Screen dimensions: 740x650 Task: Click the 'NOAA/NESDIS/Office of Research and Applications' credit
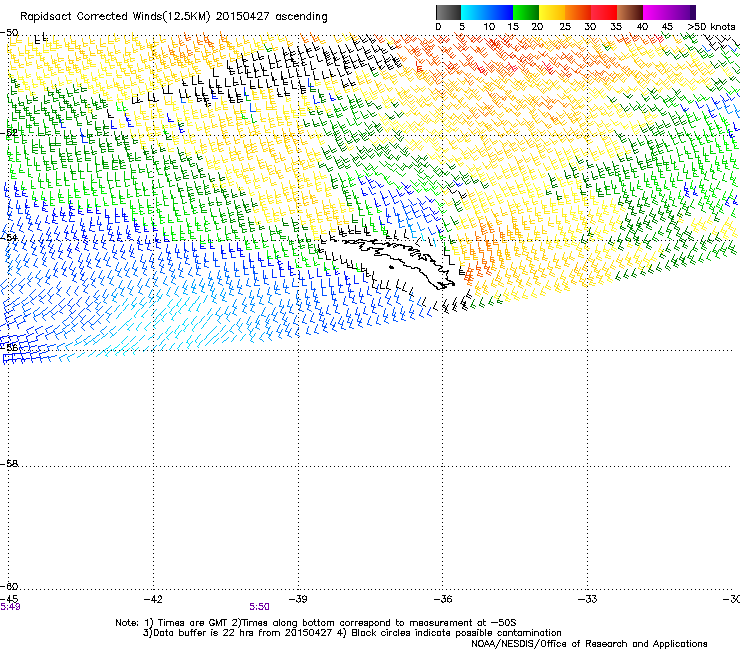[589, 644]
